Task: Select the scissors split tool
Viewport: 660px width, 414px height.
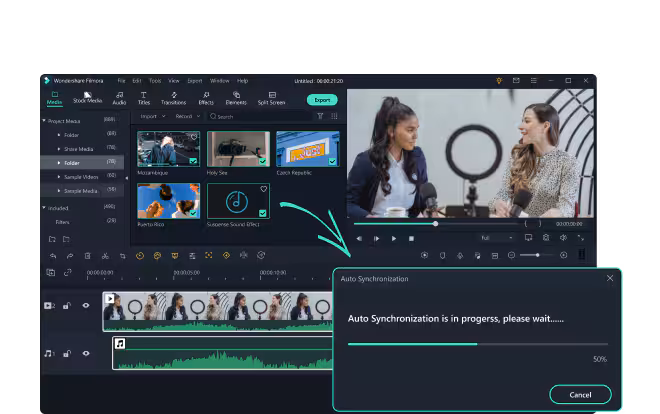Action: (105, 256)
